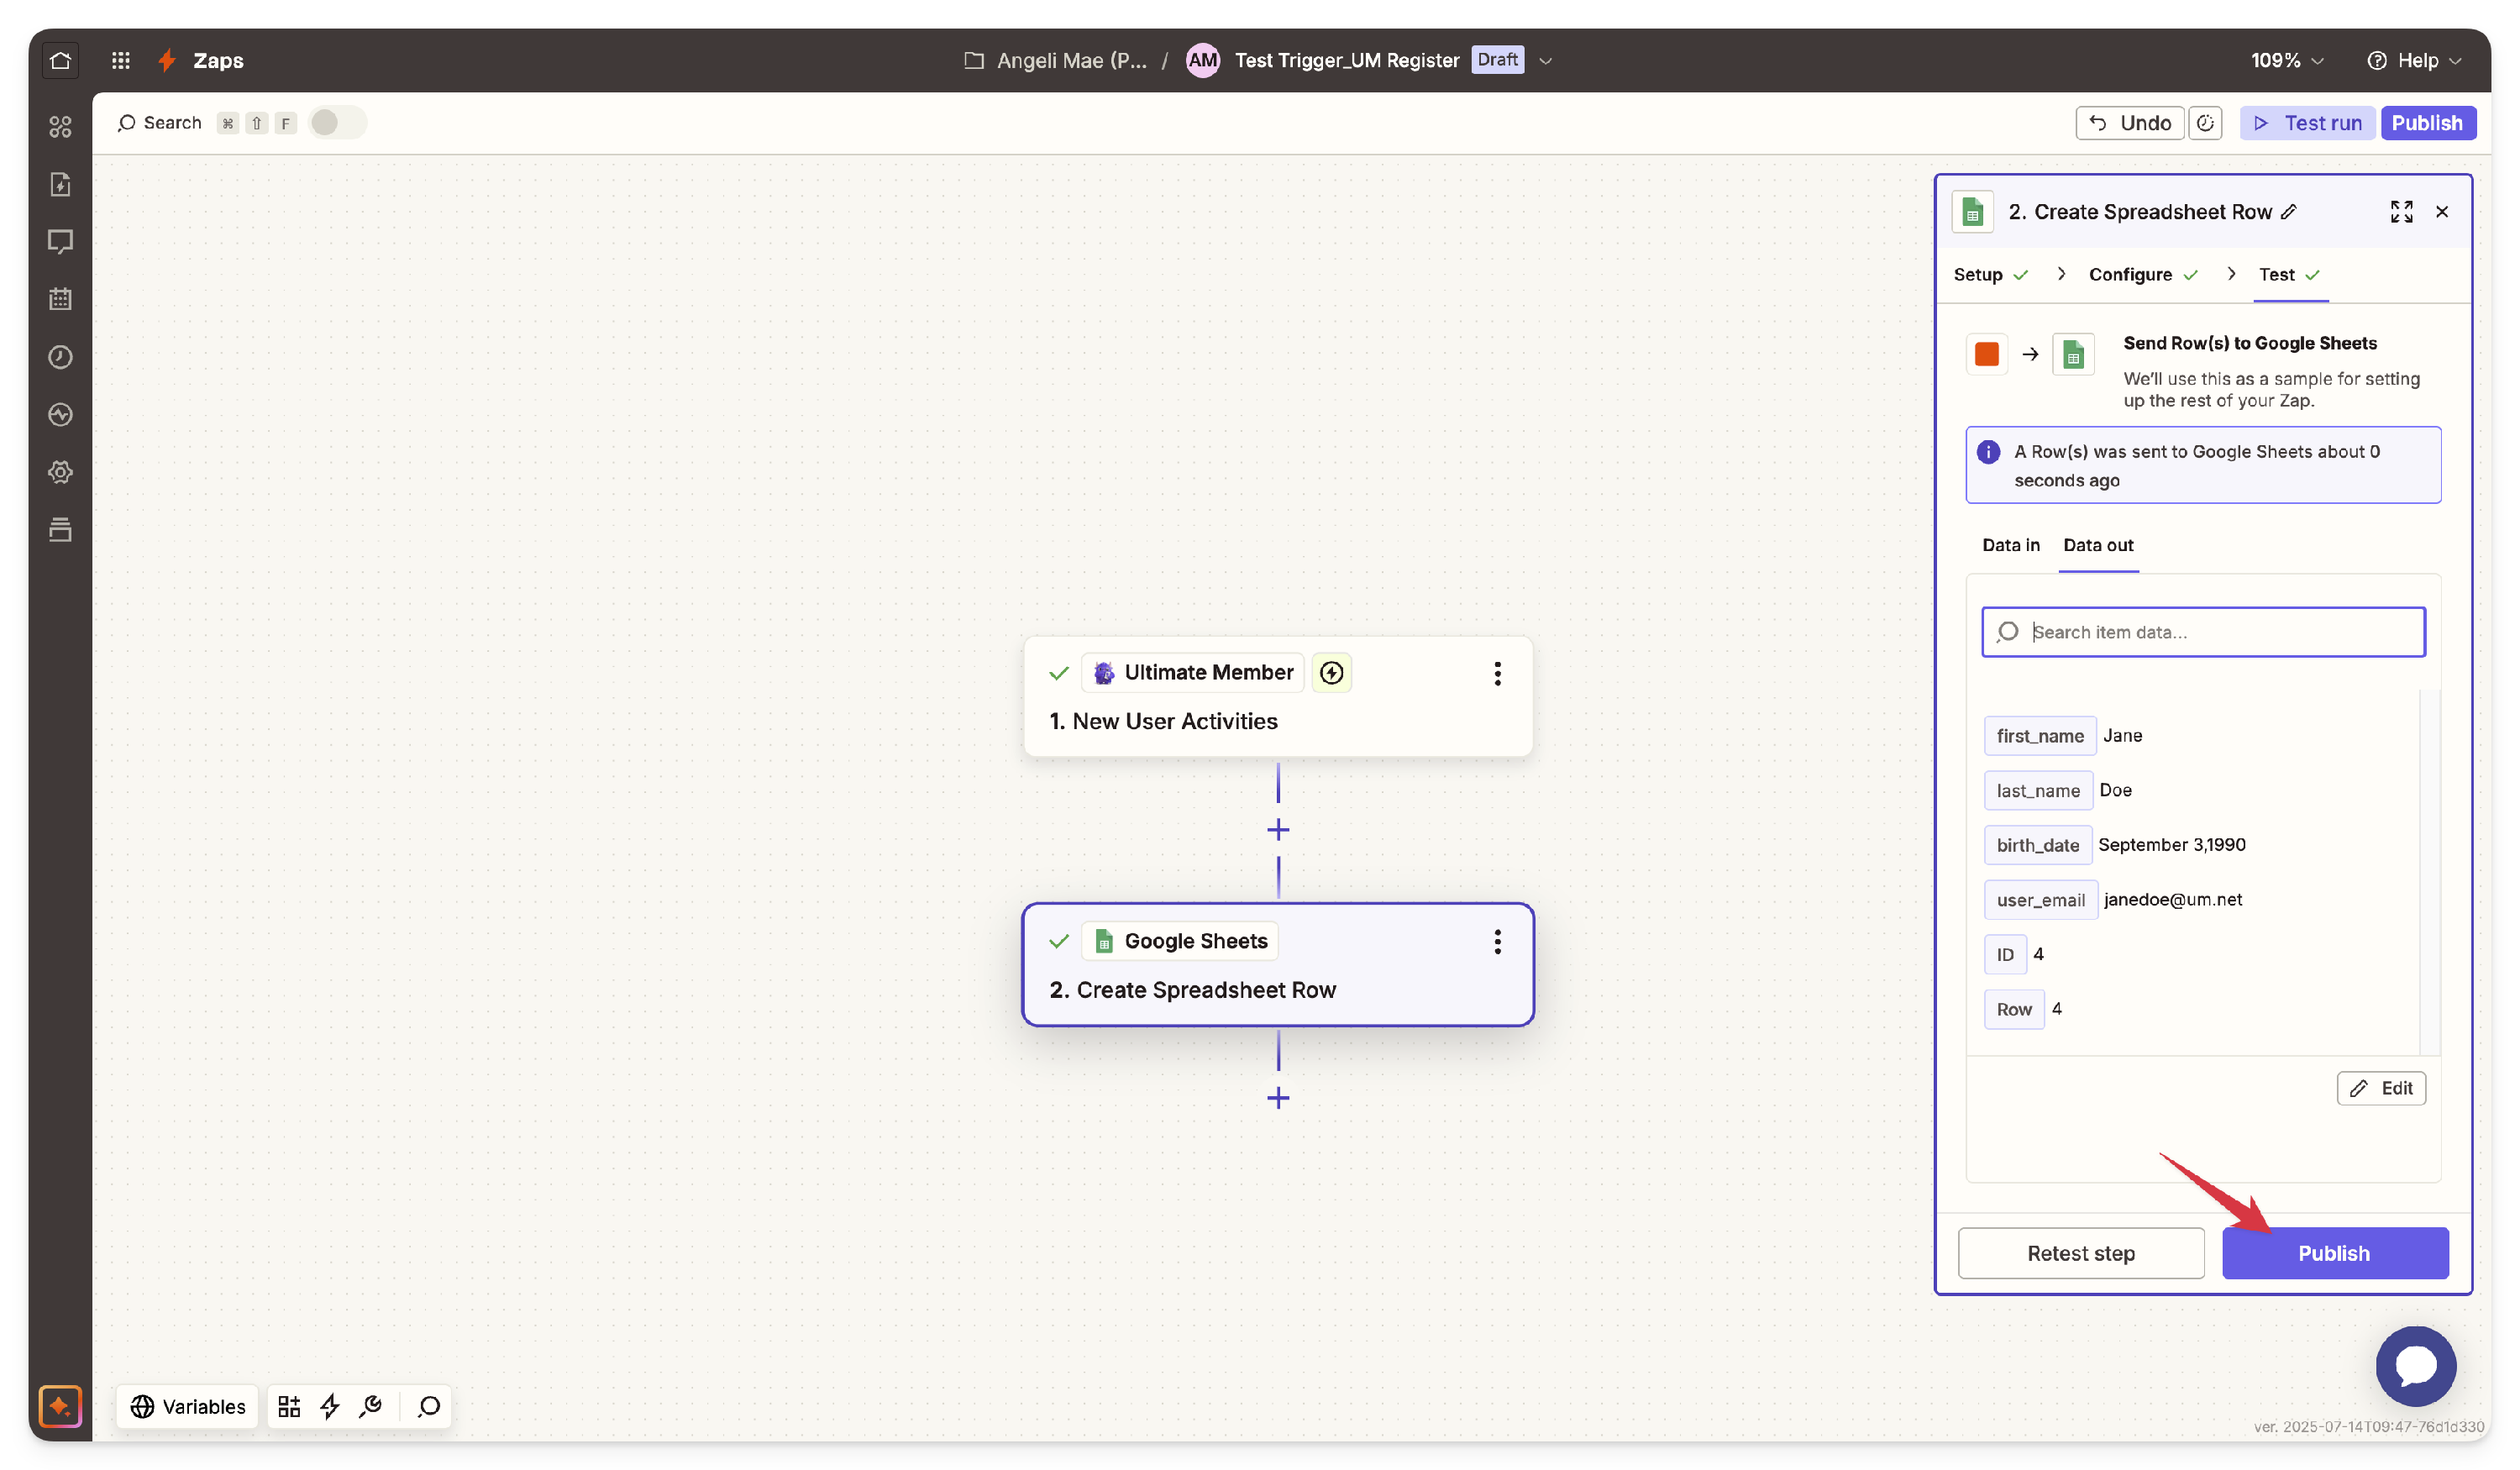This screenshot has height=1470, width=2520.
Task: Select the Data out tab
Action: click(x=2098, y=545)
